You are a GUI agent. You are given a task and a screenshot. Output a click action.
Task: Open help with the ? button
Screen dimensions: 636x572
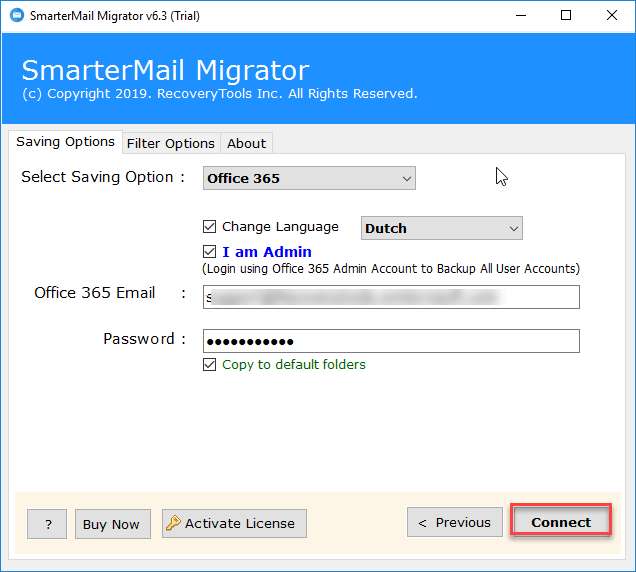(47, 524)
